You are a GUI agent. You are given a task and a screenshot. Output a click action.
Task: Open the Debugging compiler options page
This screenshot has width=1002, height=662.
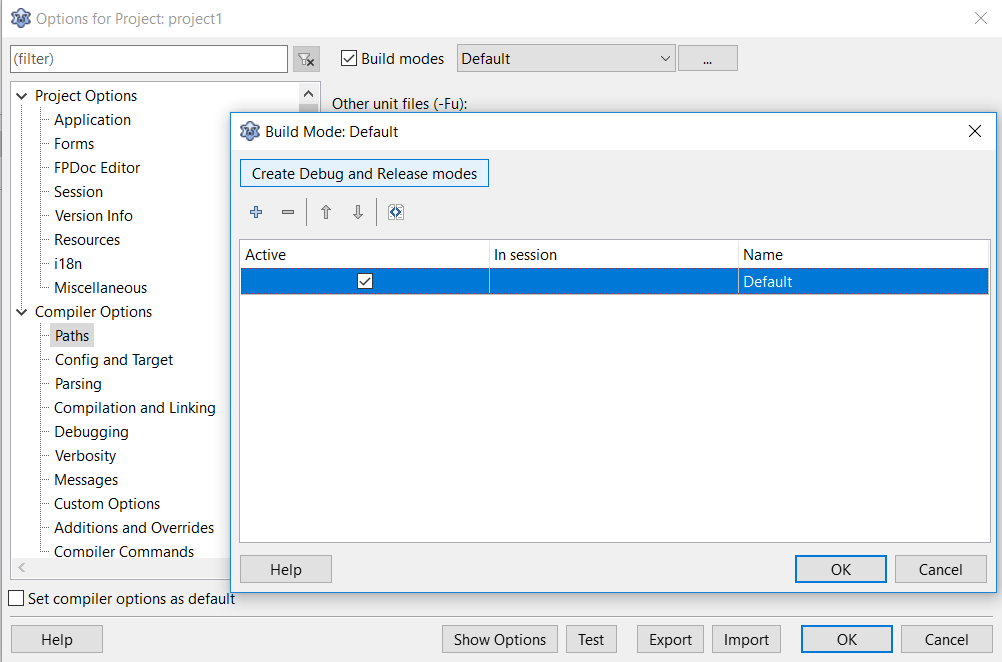click(91, 432)
